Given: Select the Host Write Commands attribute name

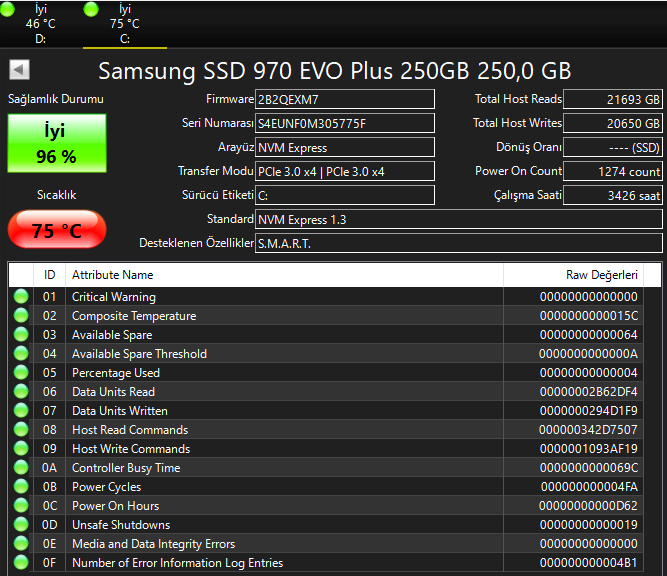Looking at the screenshot, I should click(131, 449).
